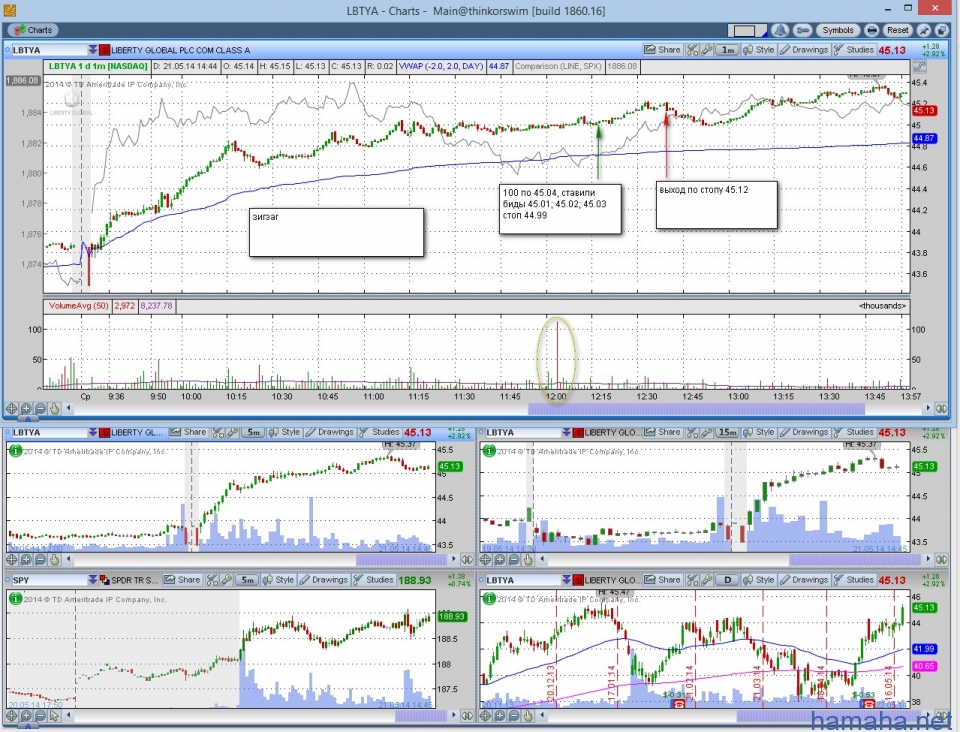
Task: Detach the window with the overlapping squares icon
Action: (940, 30)
